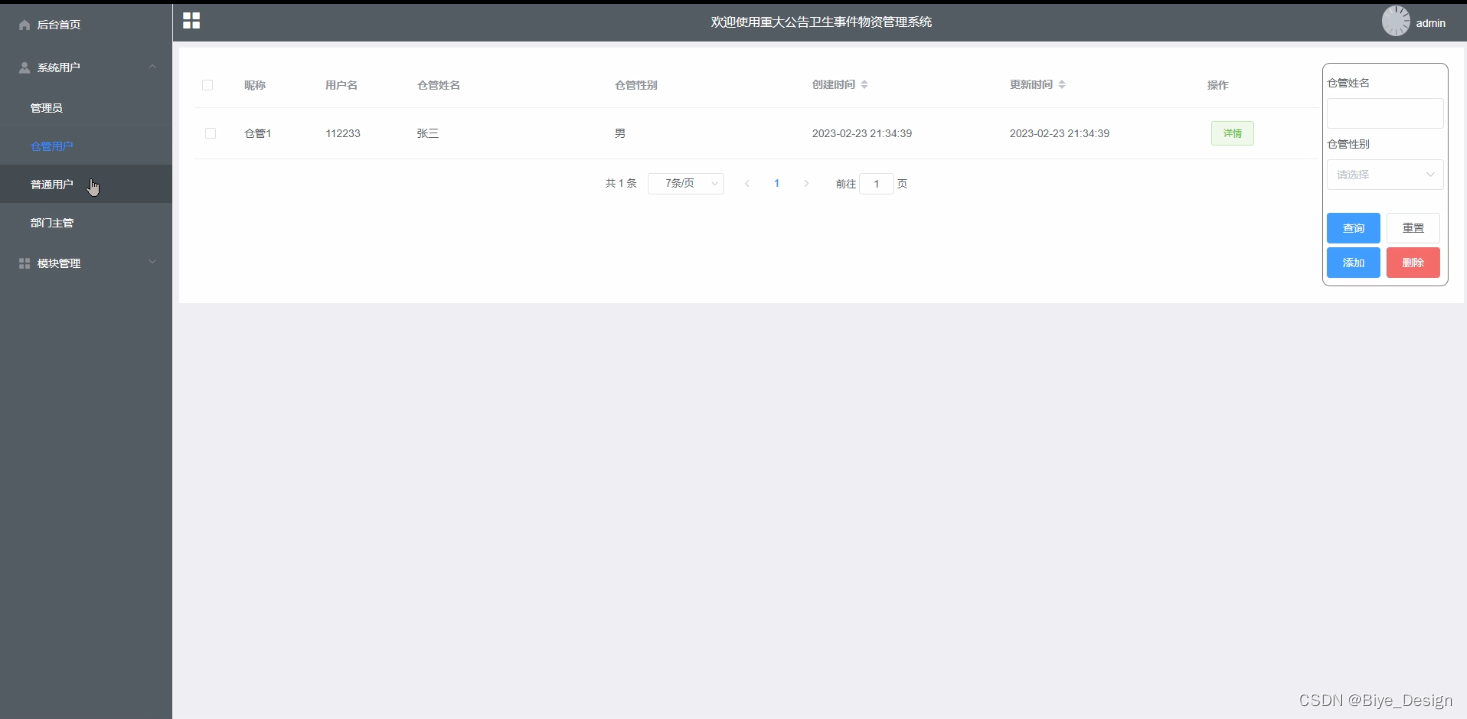Image resolution: width=1467 pixels, height=719 pixels.
Task: Click the 仓管姓名 search input field
Action: 1385,113
